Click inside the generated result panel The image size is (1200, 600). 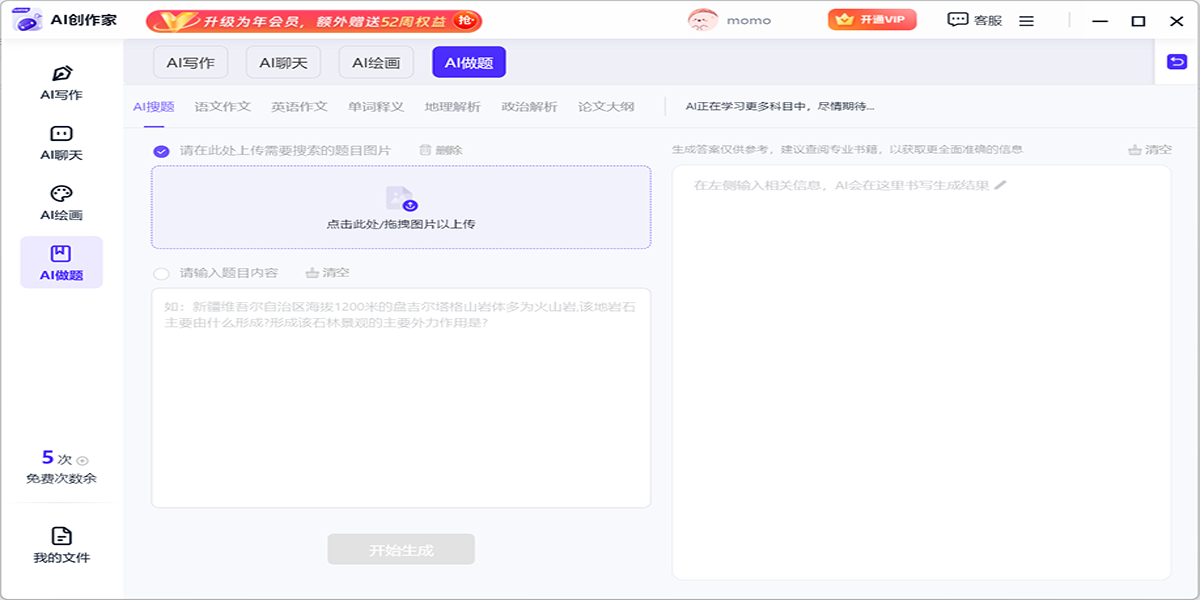(921, 372)
